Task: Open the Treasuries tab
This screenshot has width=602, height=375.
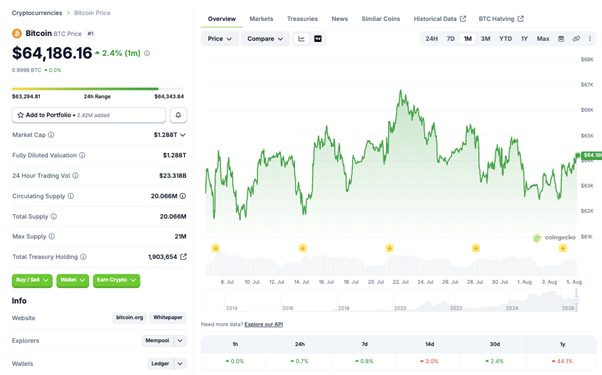Action: [x=302, y=19]
